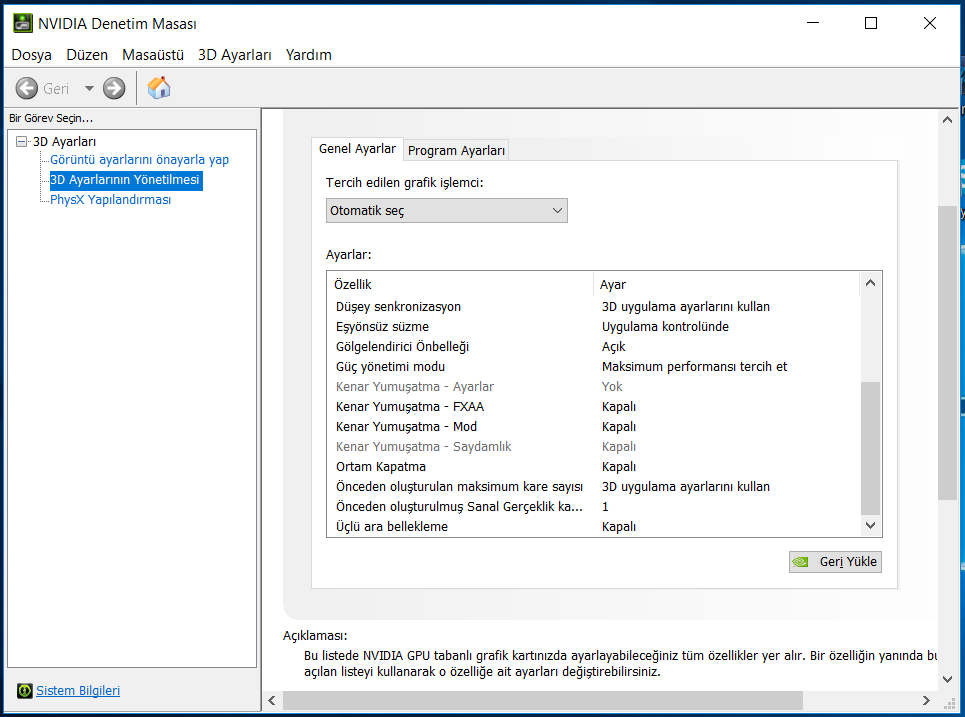Open the Masaüstü menu
This screenshot has height=717, width=965.
point(153,55)
